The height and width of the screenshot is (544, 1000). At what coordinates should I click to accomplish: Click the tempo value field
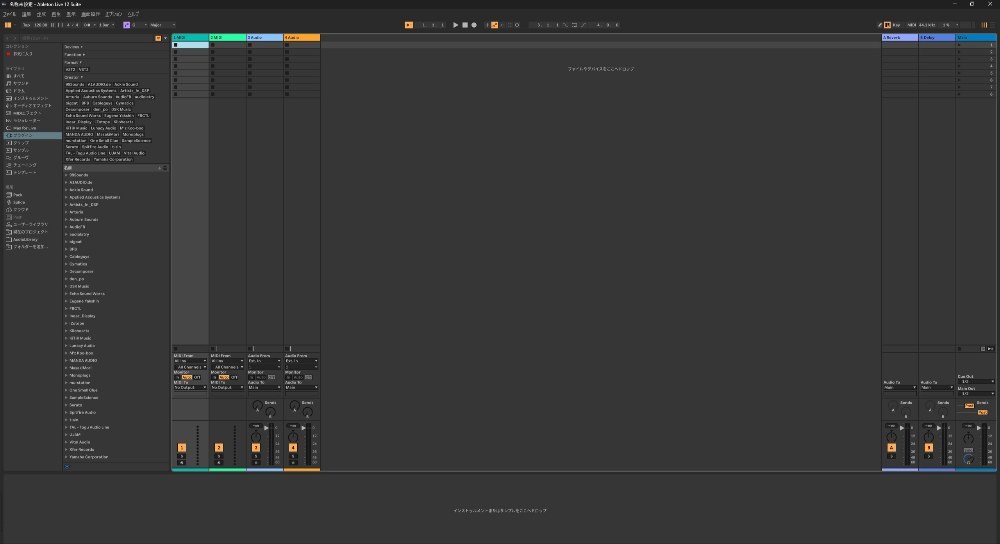pos(40,25)
